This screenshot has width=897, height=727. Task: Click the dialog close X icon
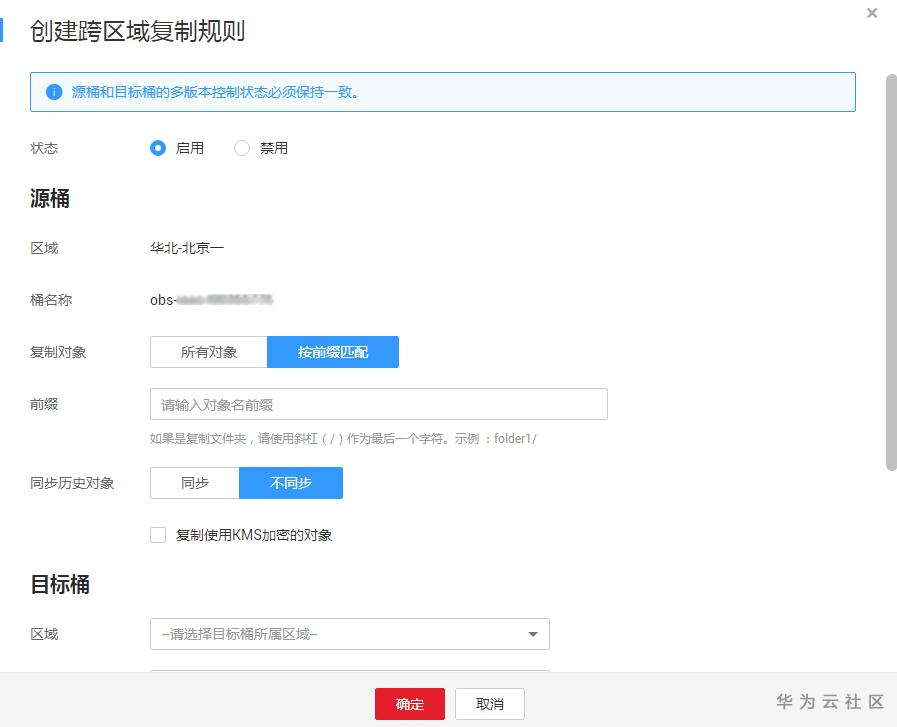pyautogui.click(x=871, y=13)
